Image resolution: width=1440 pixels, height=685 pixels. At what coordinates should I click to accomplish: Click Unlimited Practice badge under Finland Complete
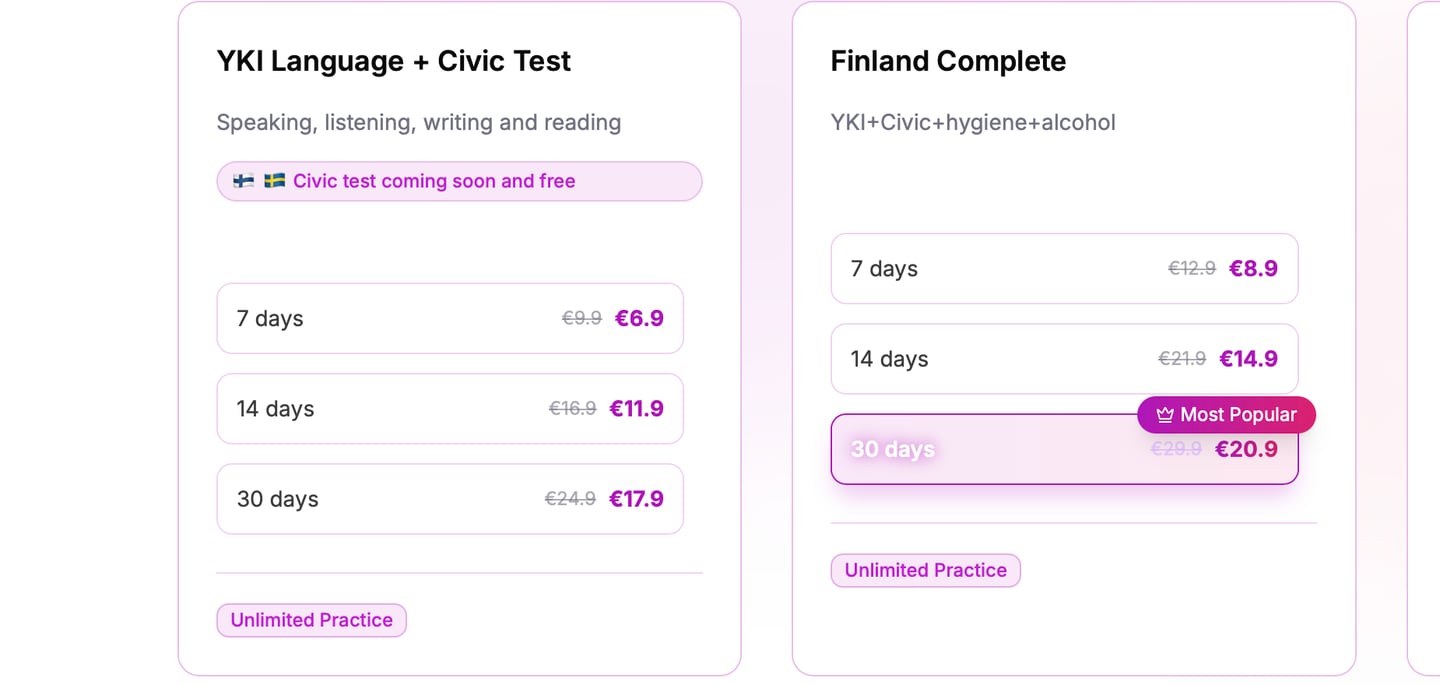coord(925,570)
